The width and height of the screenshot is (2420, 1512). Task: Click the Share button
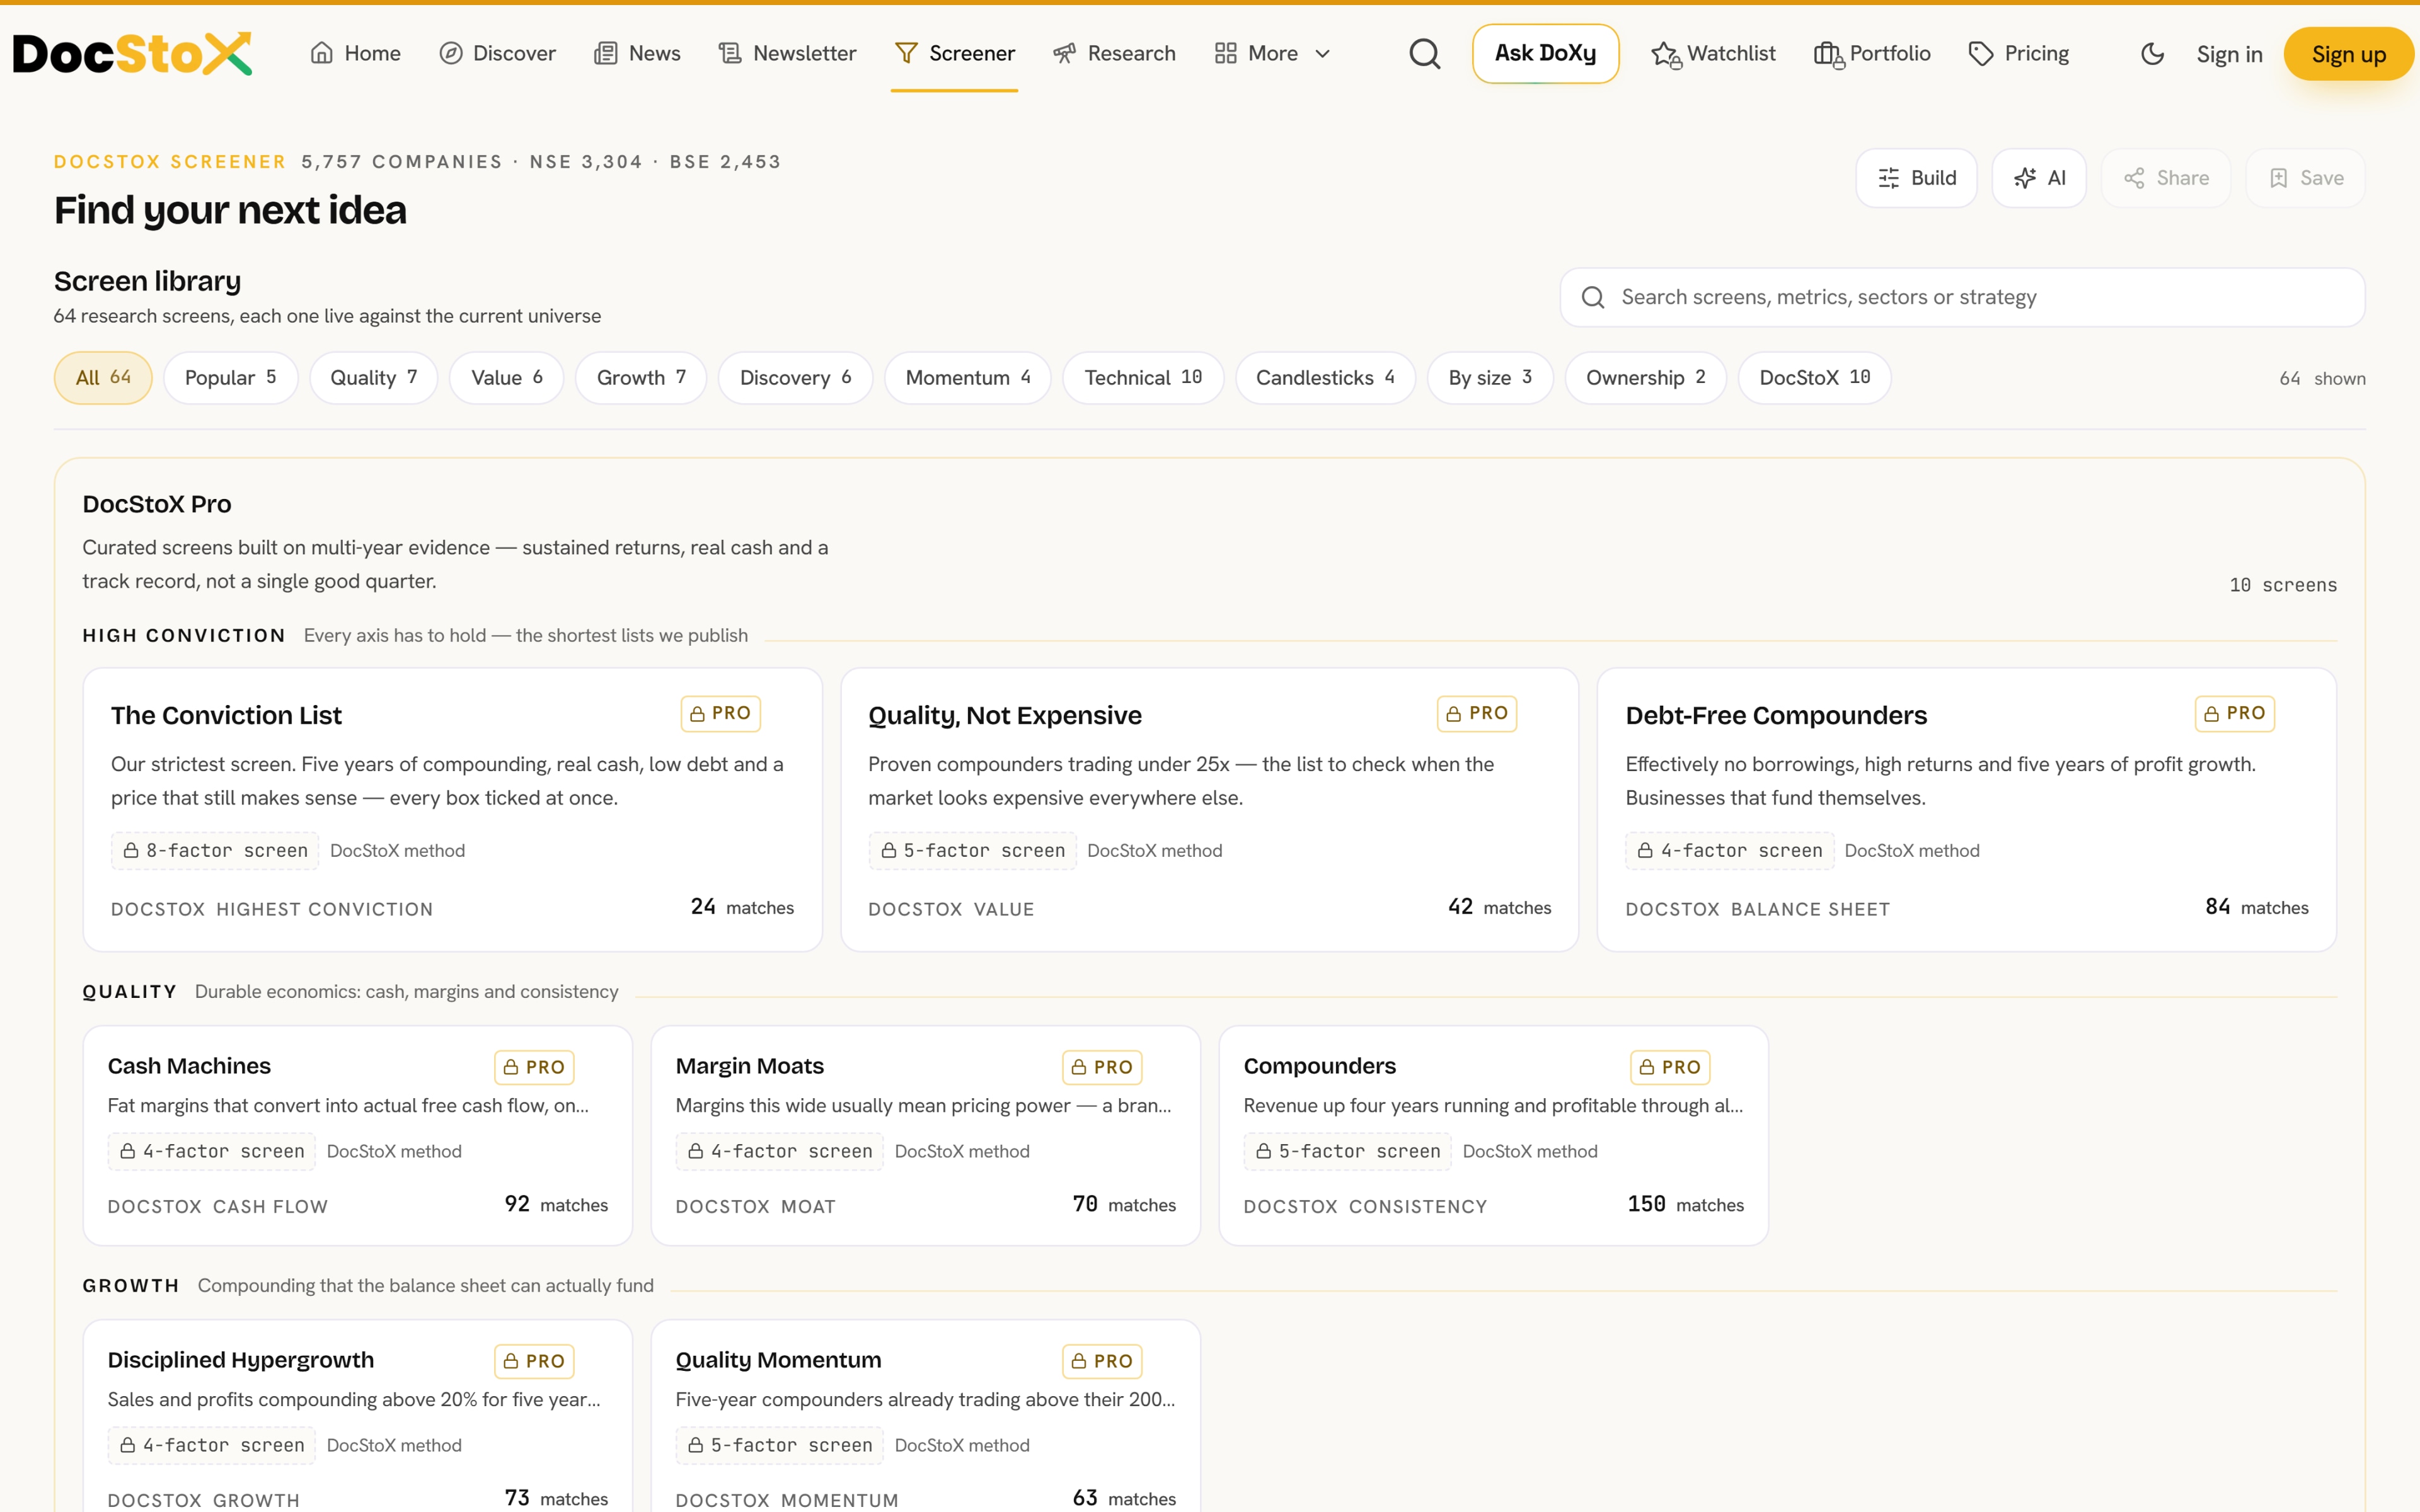pos(2166,178)
